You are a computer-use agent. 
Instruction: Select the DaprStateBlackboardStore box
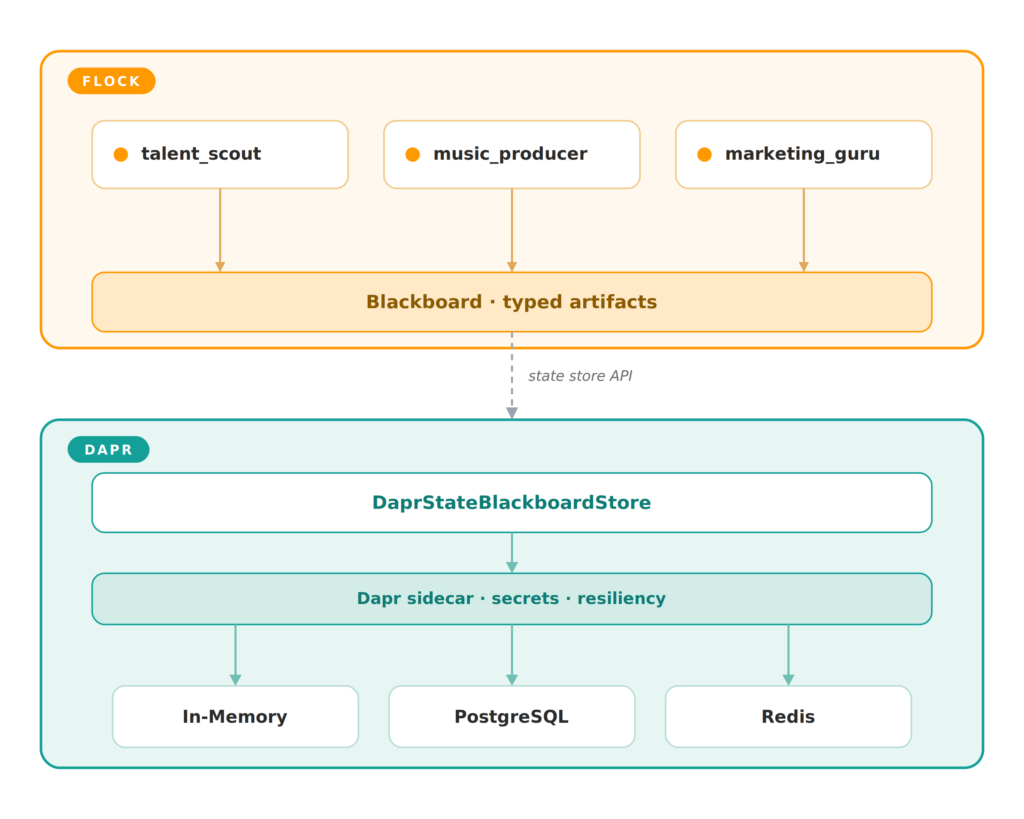tap(512, 503)
